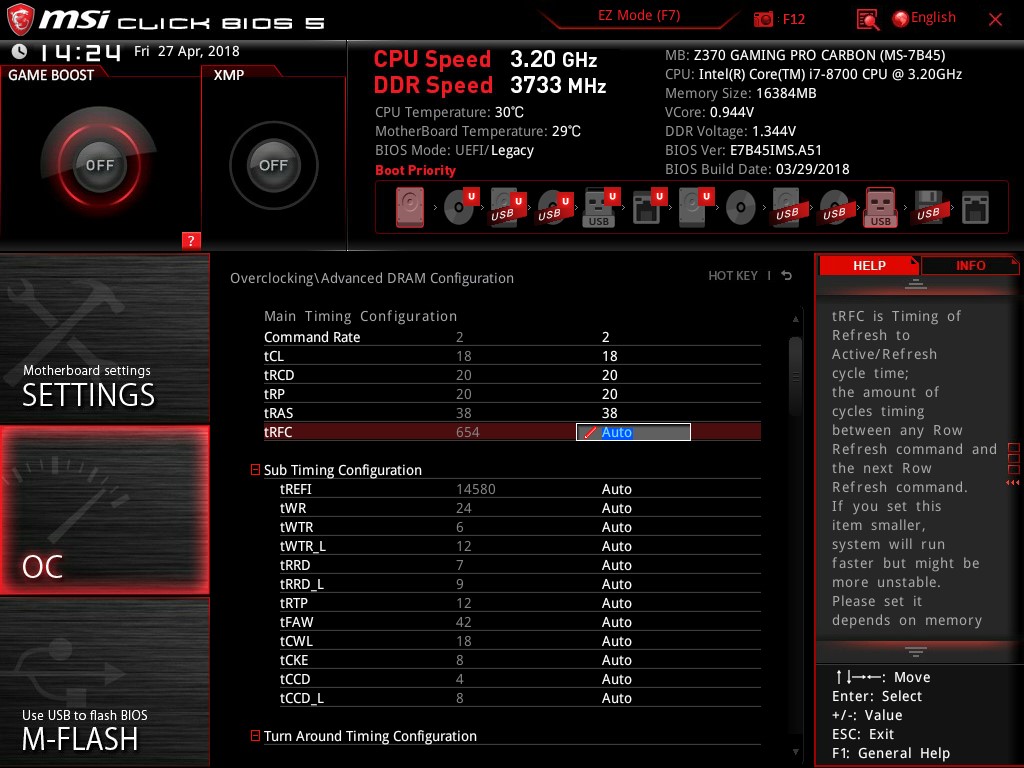Select the tREFI Auto value

click(x=616, y=489)
